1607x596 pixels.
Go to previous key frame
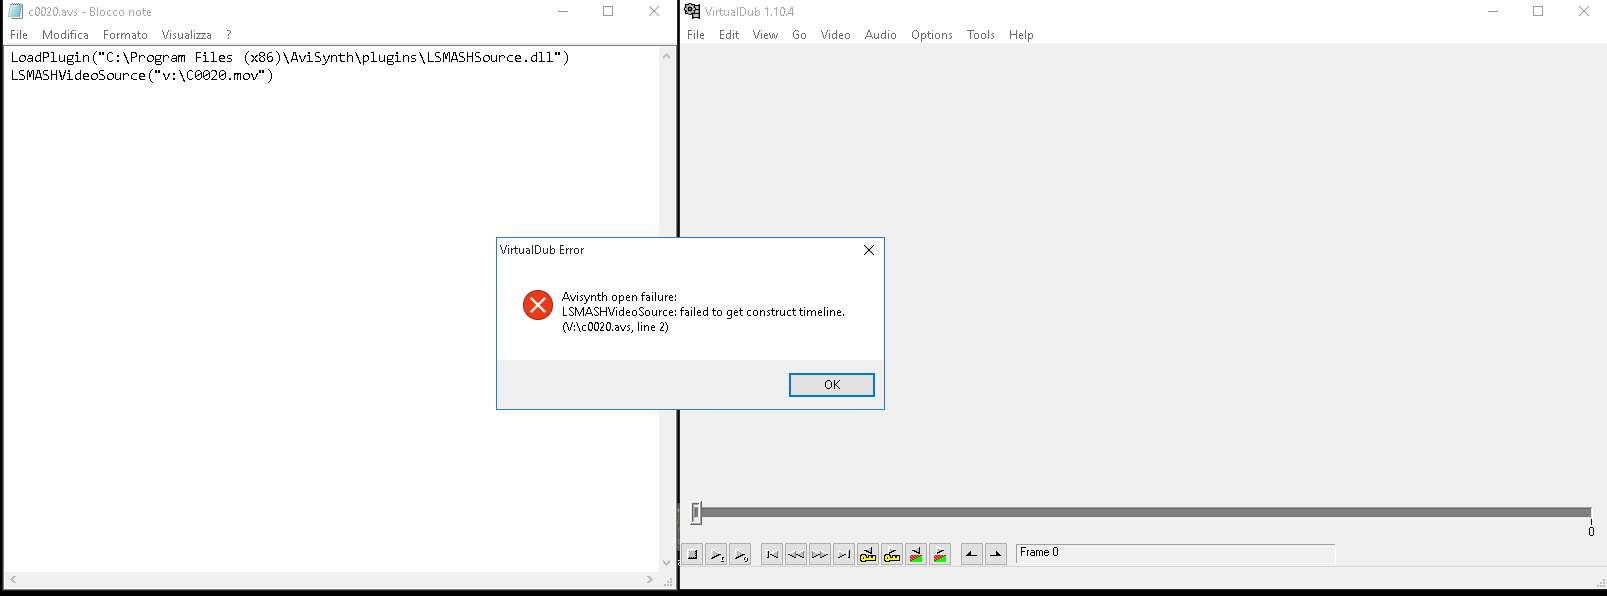coord(868,554)
